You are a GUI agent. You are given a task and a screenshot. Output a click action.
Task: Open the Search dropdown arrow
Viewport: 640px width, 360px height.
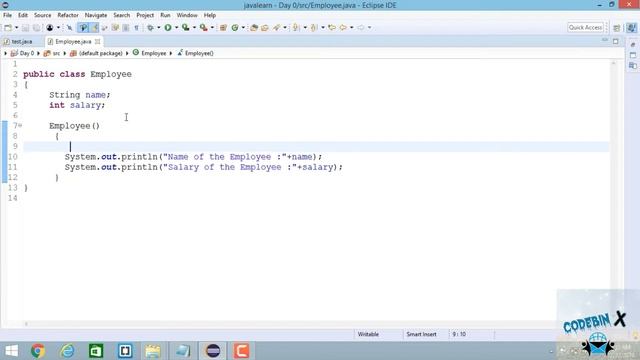(x=285, y=28)
